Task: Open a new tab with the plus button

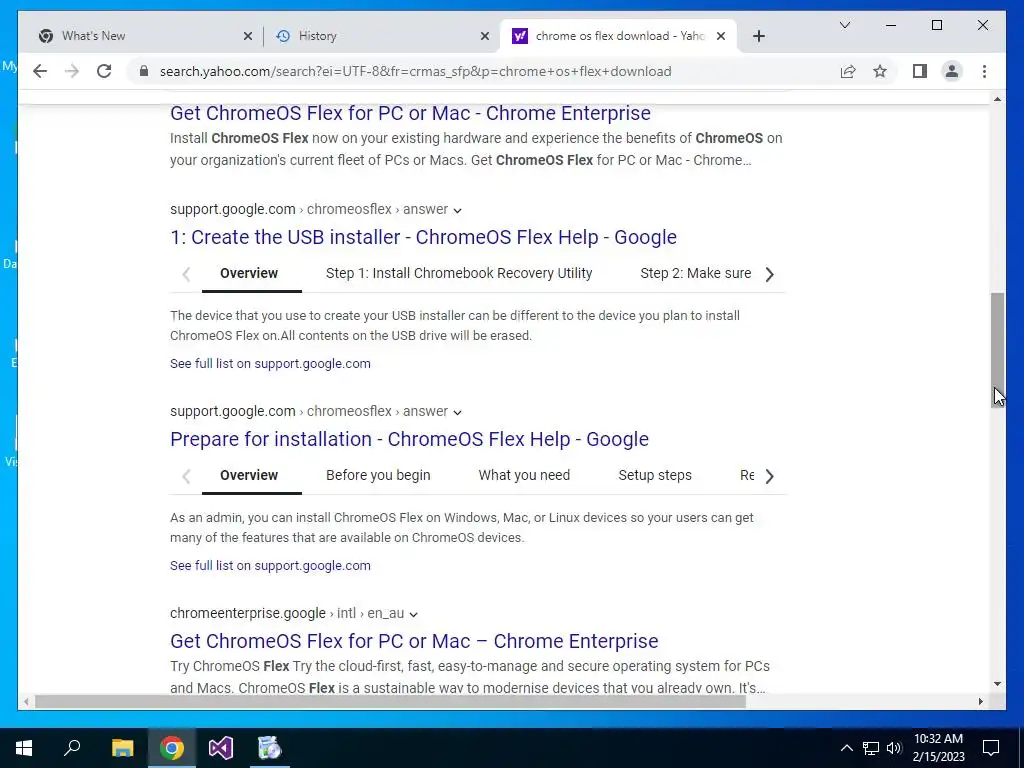Action: [x=758, y=36]
